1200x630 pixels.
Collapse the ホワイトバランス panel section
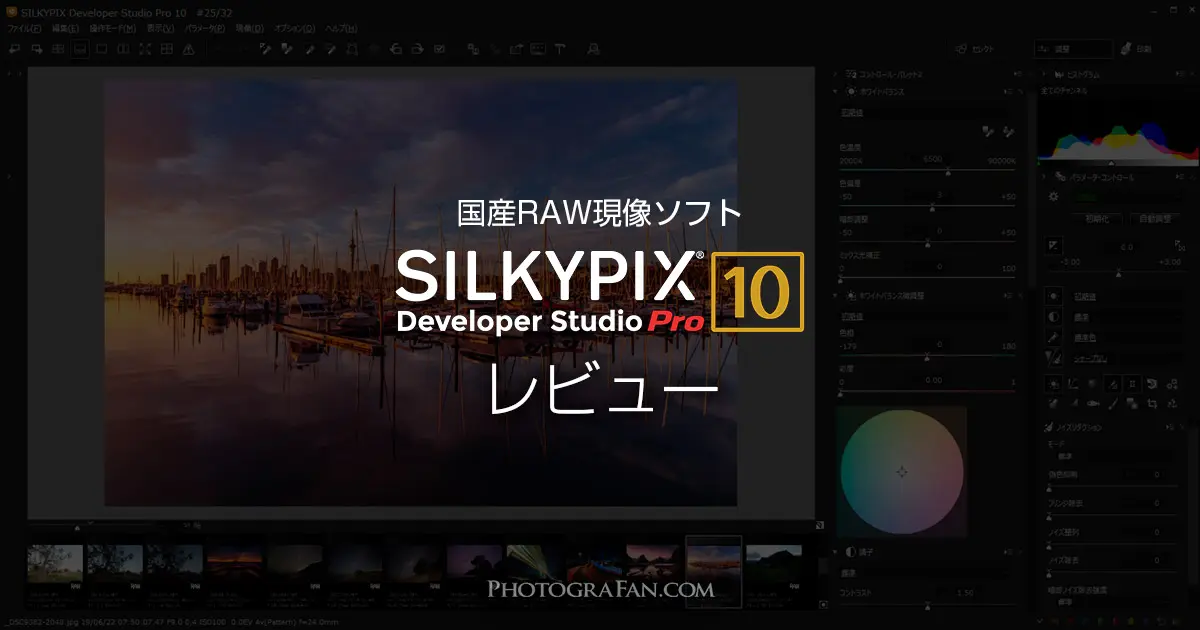point(836,91)
